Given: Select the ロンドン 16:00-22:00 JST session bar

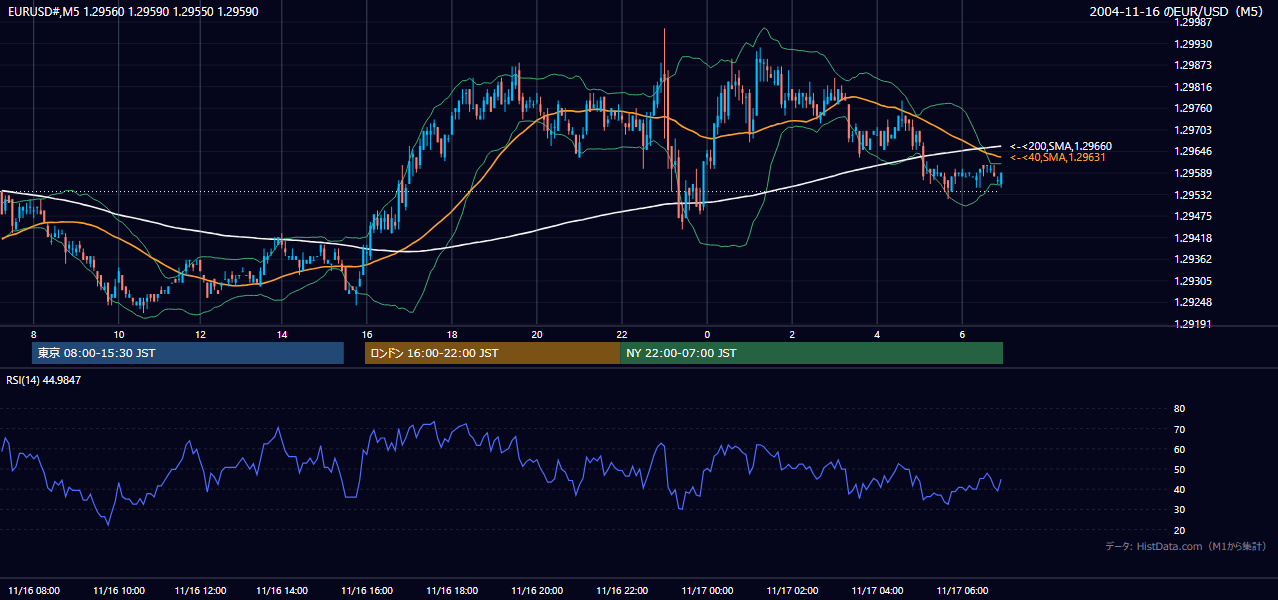Looking at the screenshot, I should 492,353.
